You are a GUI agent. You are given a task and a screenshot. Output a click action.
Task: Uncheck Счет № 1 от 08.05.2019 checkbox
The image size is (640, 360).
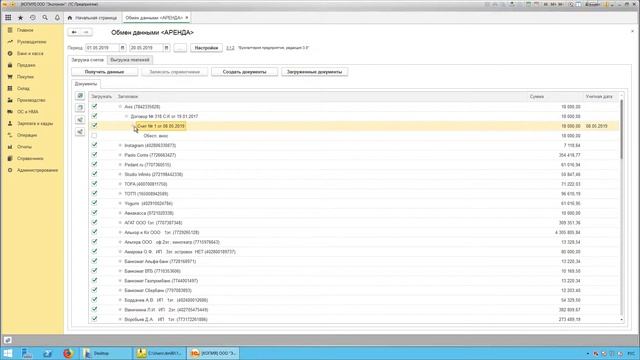94,126
